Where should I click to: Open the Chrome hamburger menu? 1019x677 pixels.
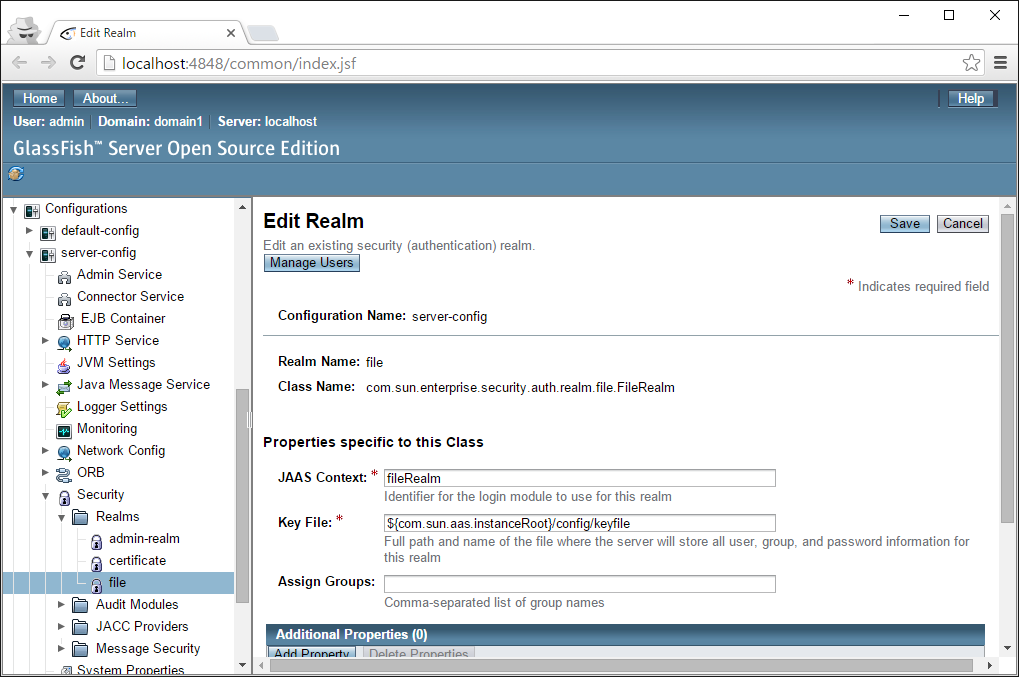click(x=1001, y=63)
